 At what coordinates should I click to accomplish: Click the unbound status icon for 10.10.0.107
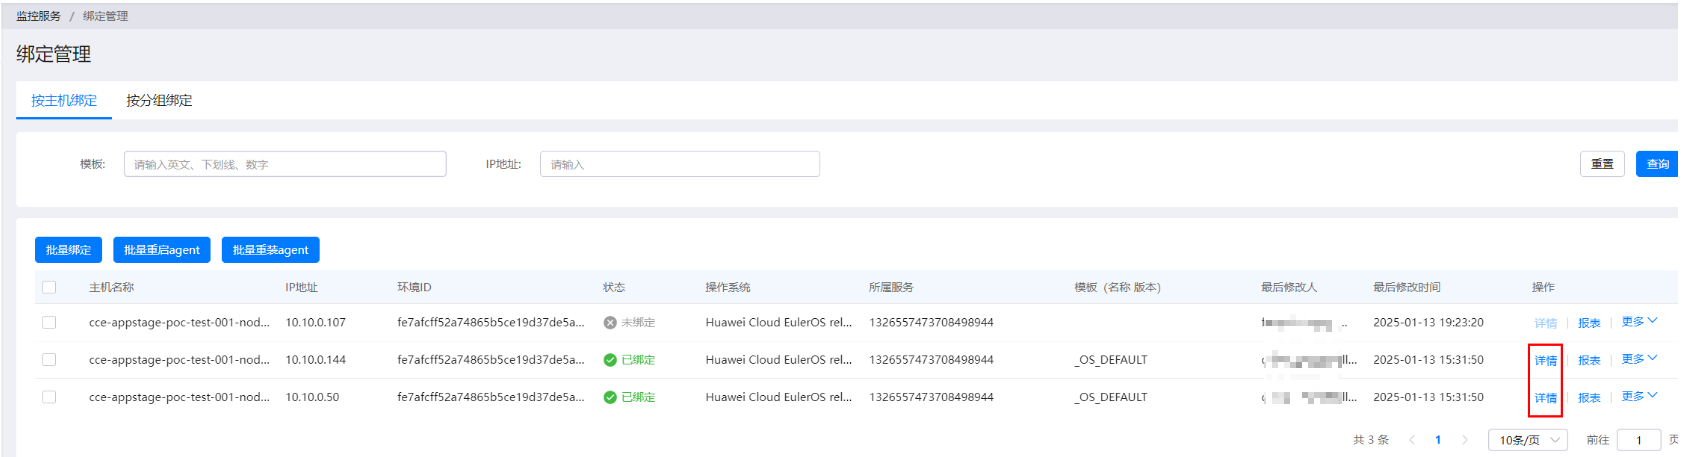[x=610, y=323]
